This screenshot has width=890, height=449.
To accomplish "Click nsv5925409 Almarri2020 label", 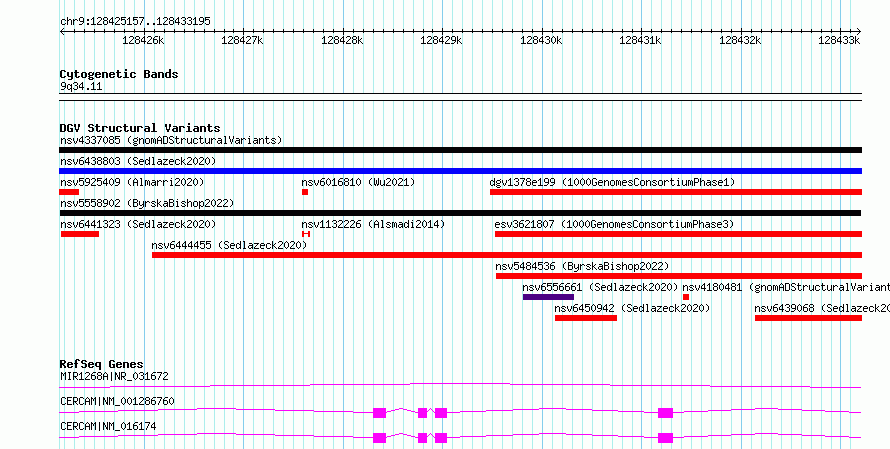I will pyautogui.click(x=132, y=182).
